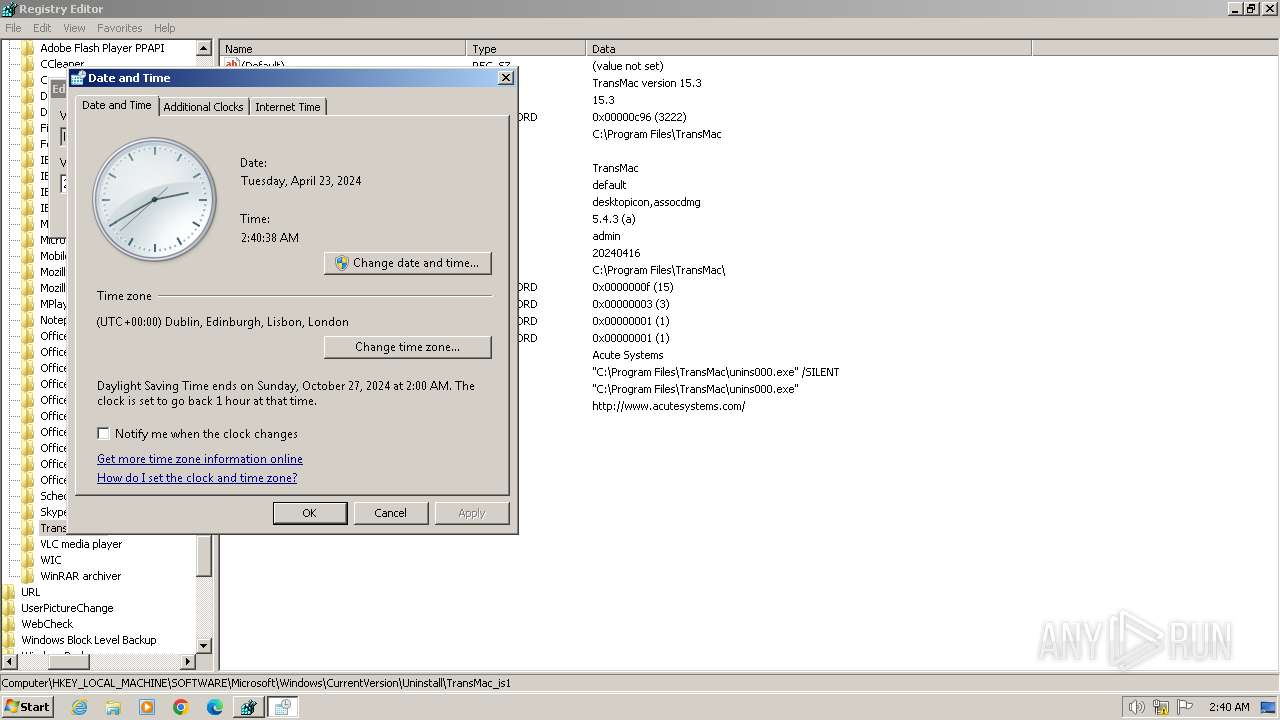
Task: Cancel the Date and Time dialog
Action: coord(390,513)
